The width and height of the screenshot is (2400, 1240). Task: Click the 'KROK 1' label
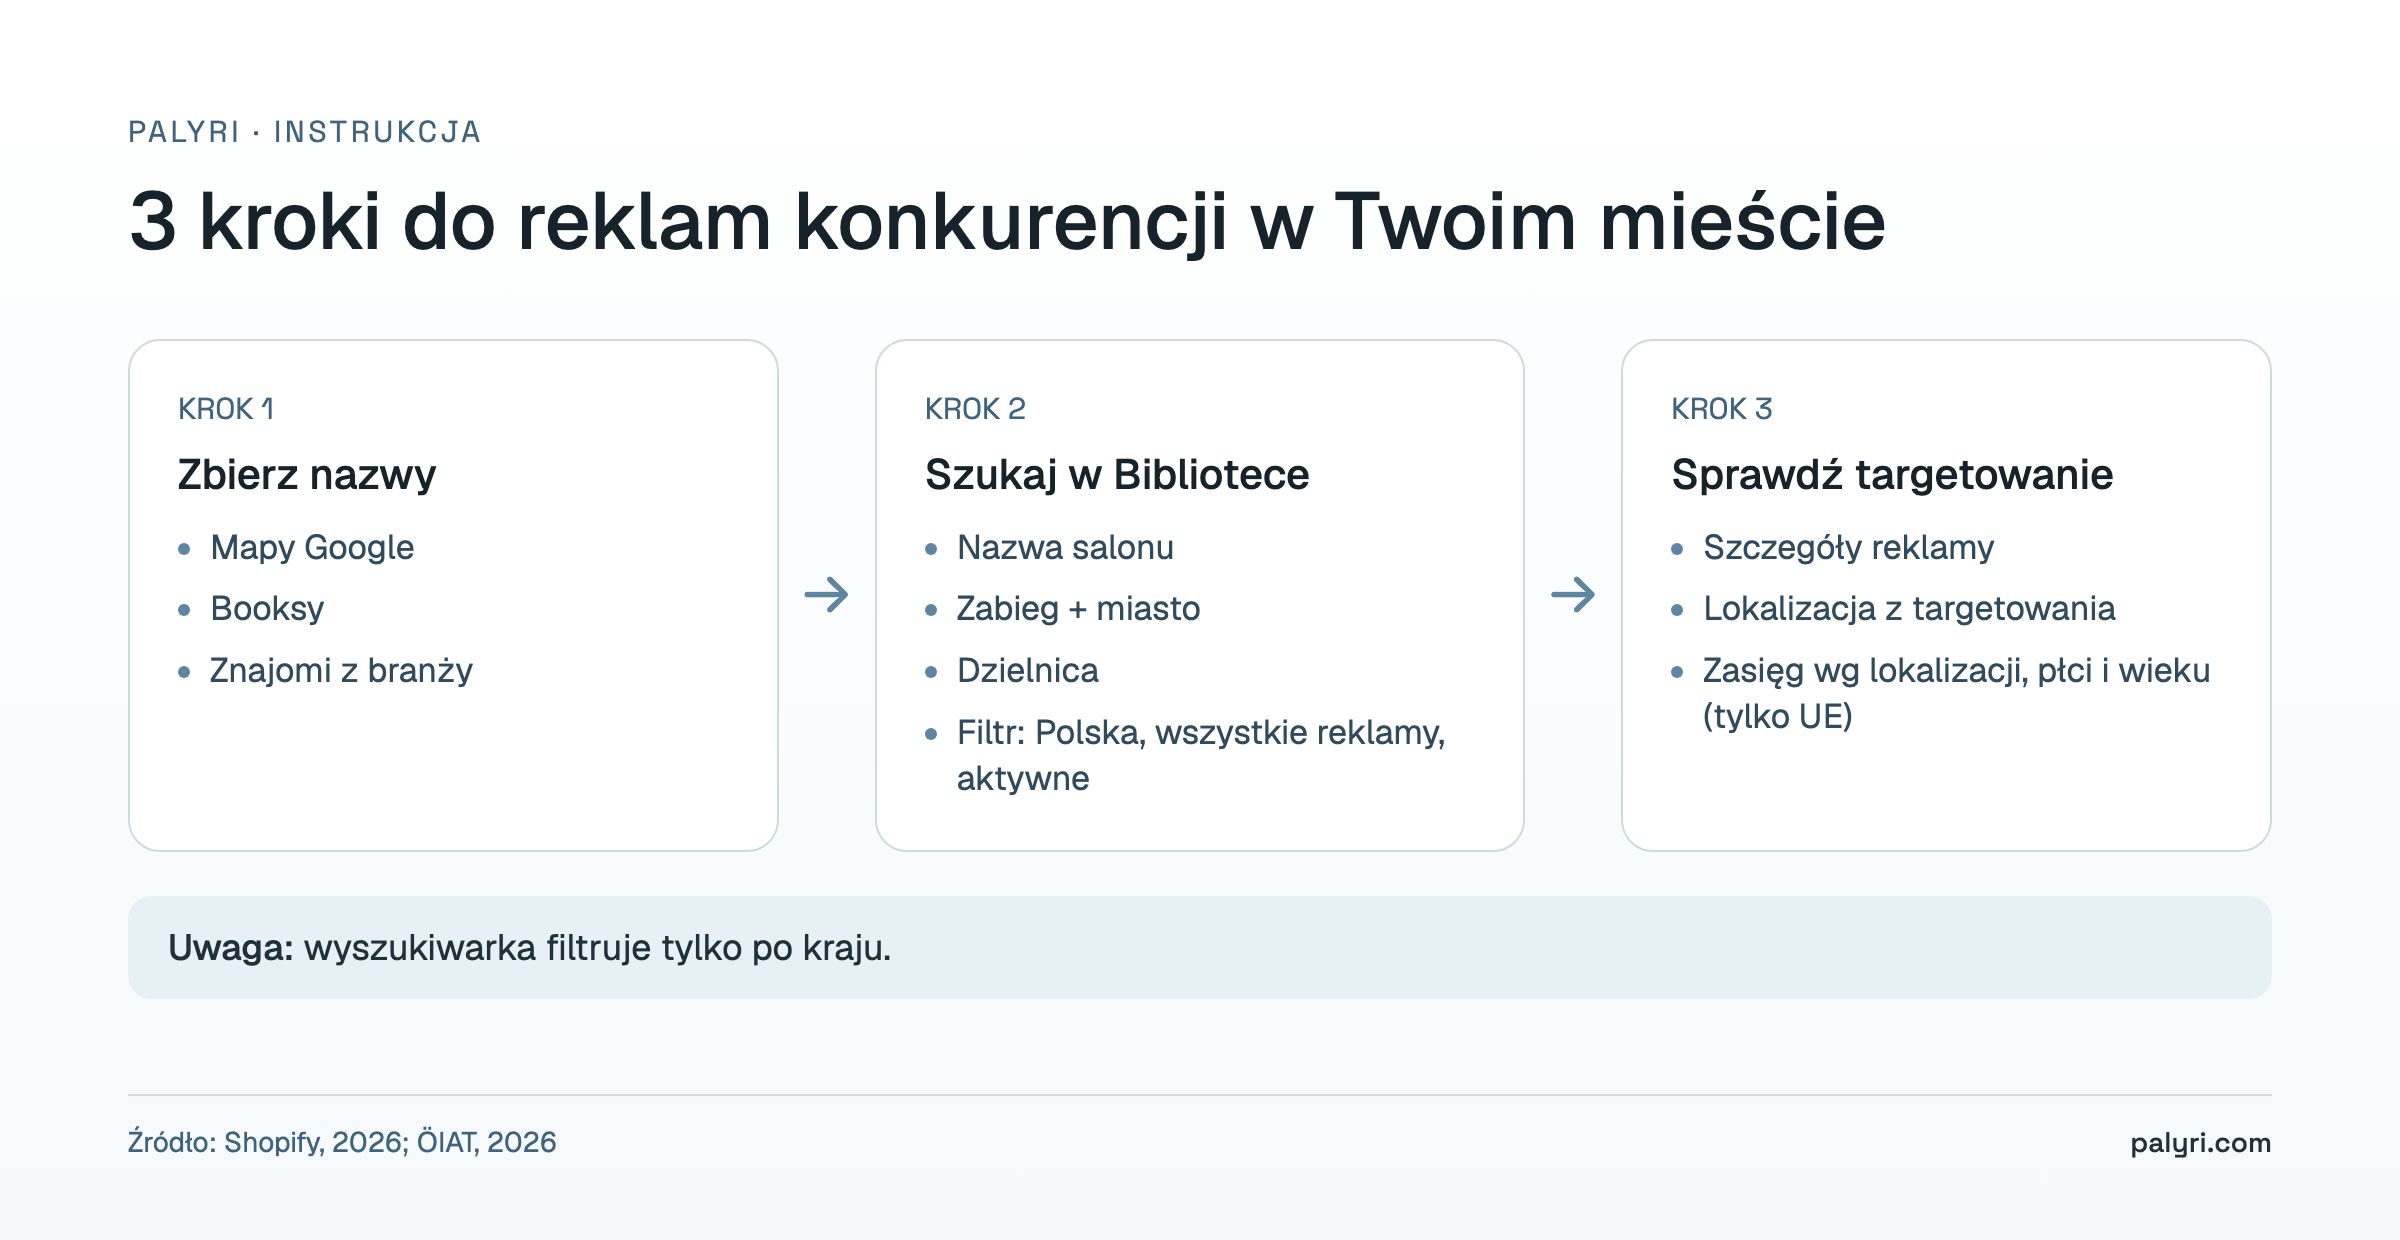(226, 409)
